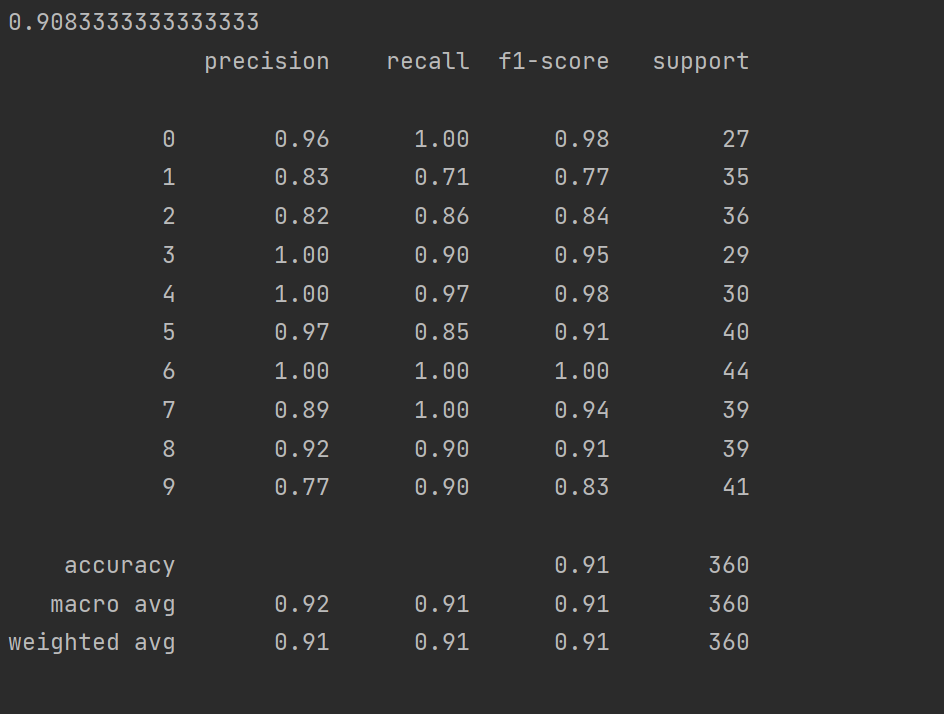944x714 pixels.
Task: Click recall 0.85 for class 5
Action: (441, 332)
